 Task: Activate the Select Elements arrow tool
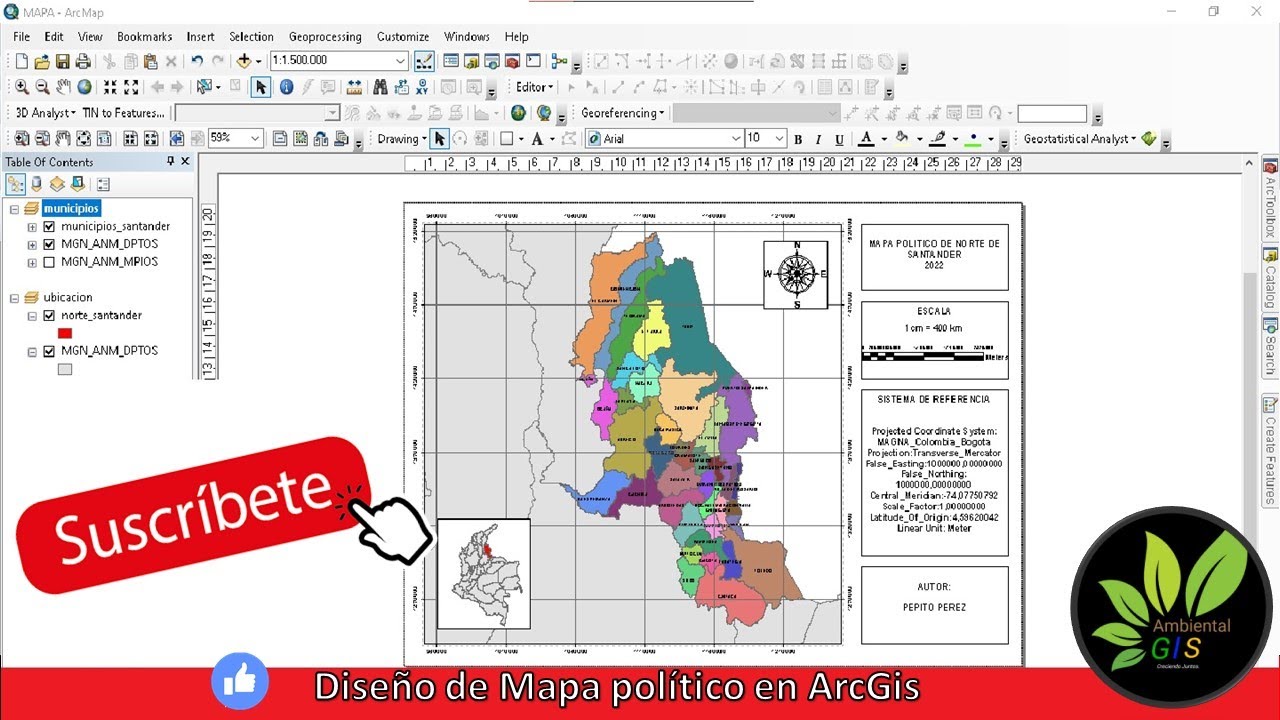click(x=261, y=87)
